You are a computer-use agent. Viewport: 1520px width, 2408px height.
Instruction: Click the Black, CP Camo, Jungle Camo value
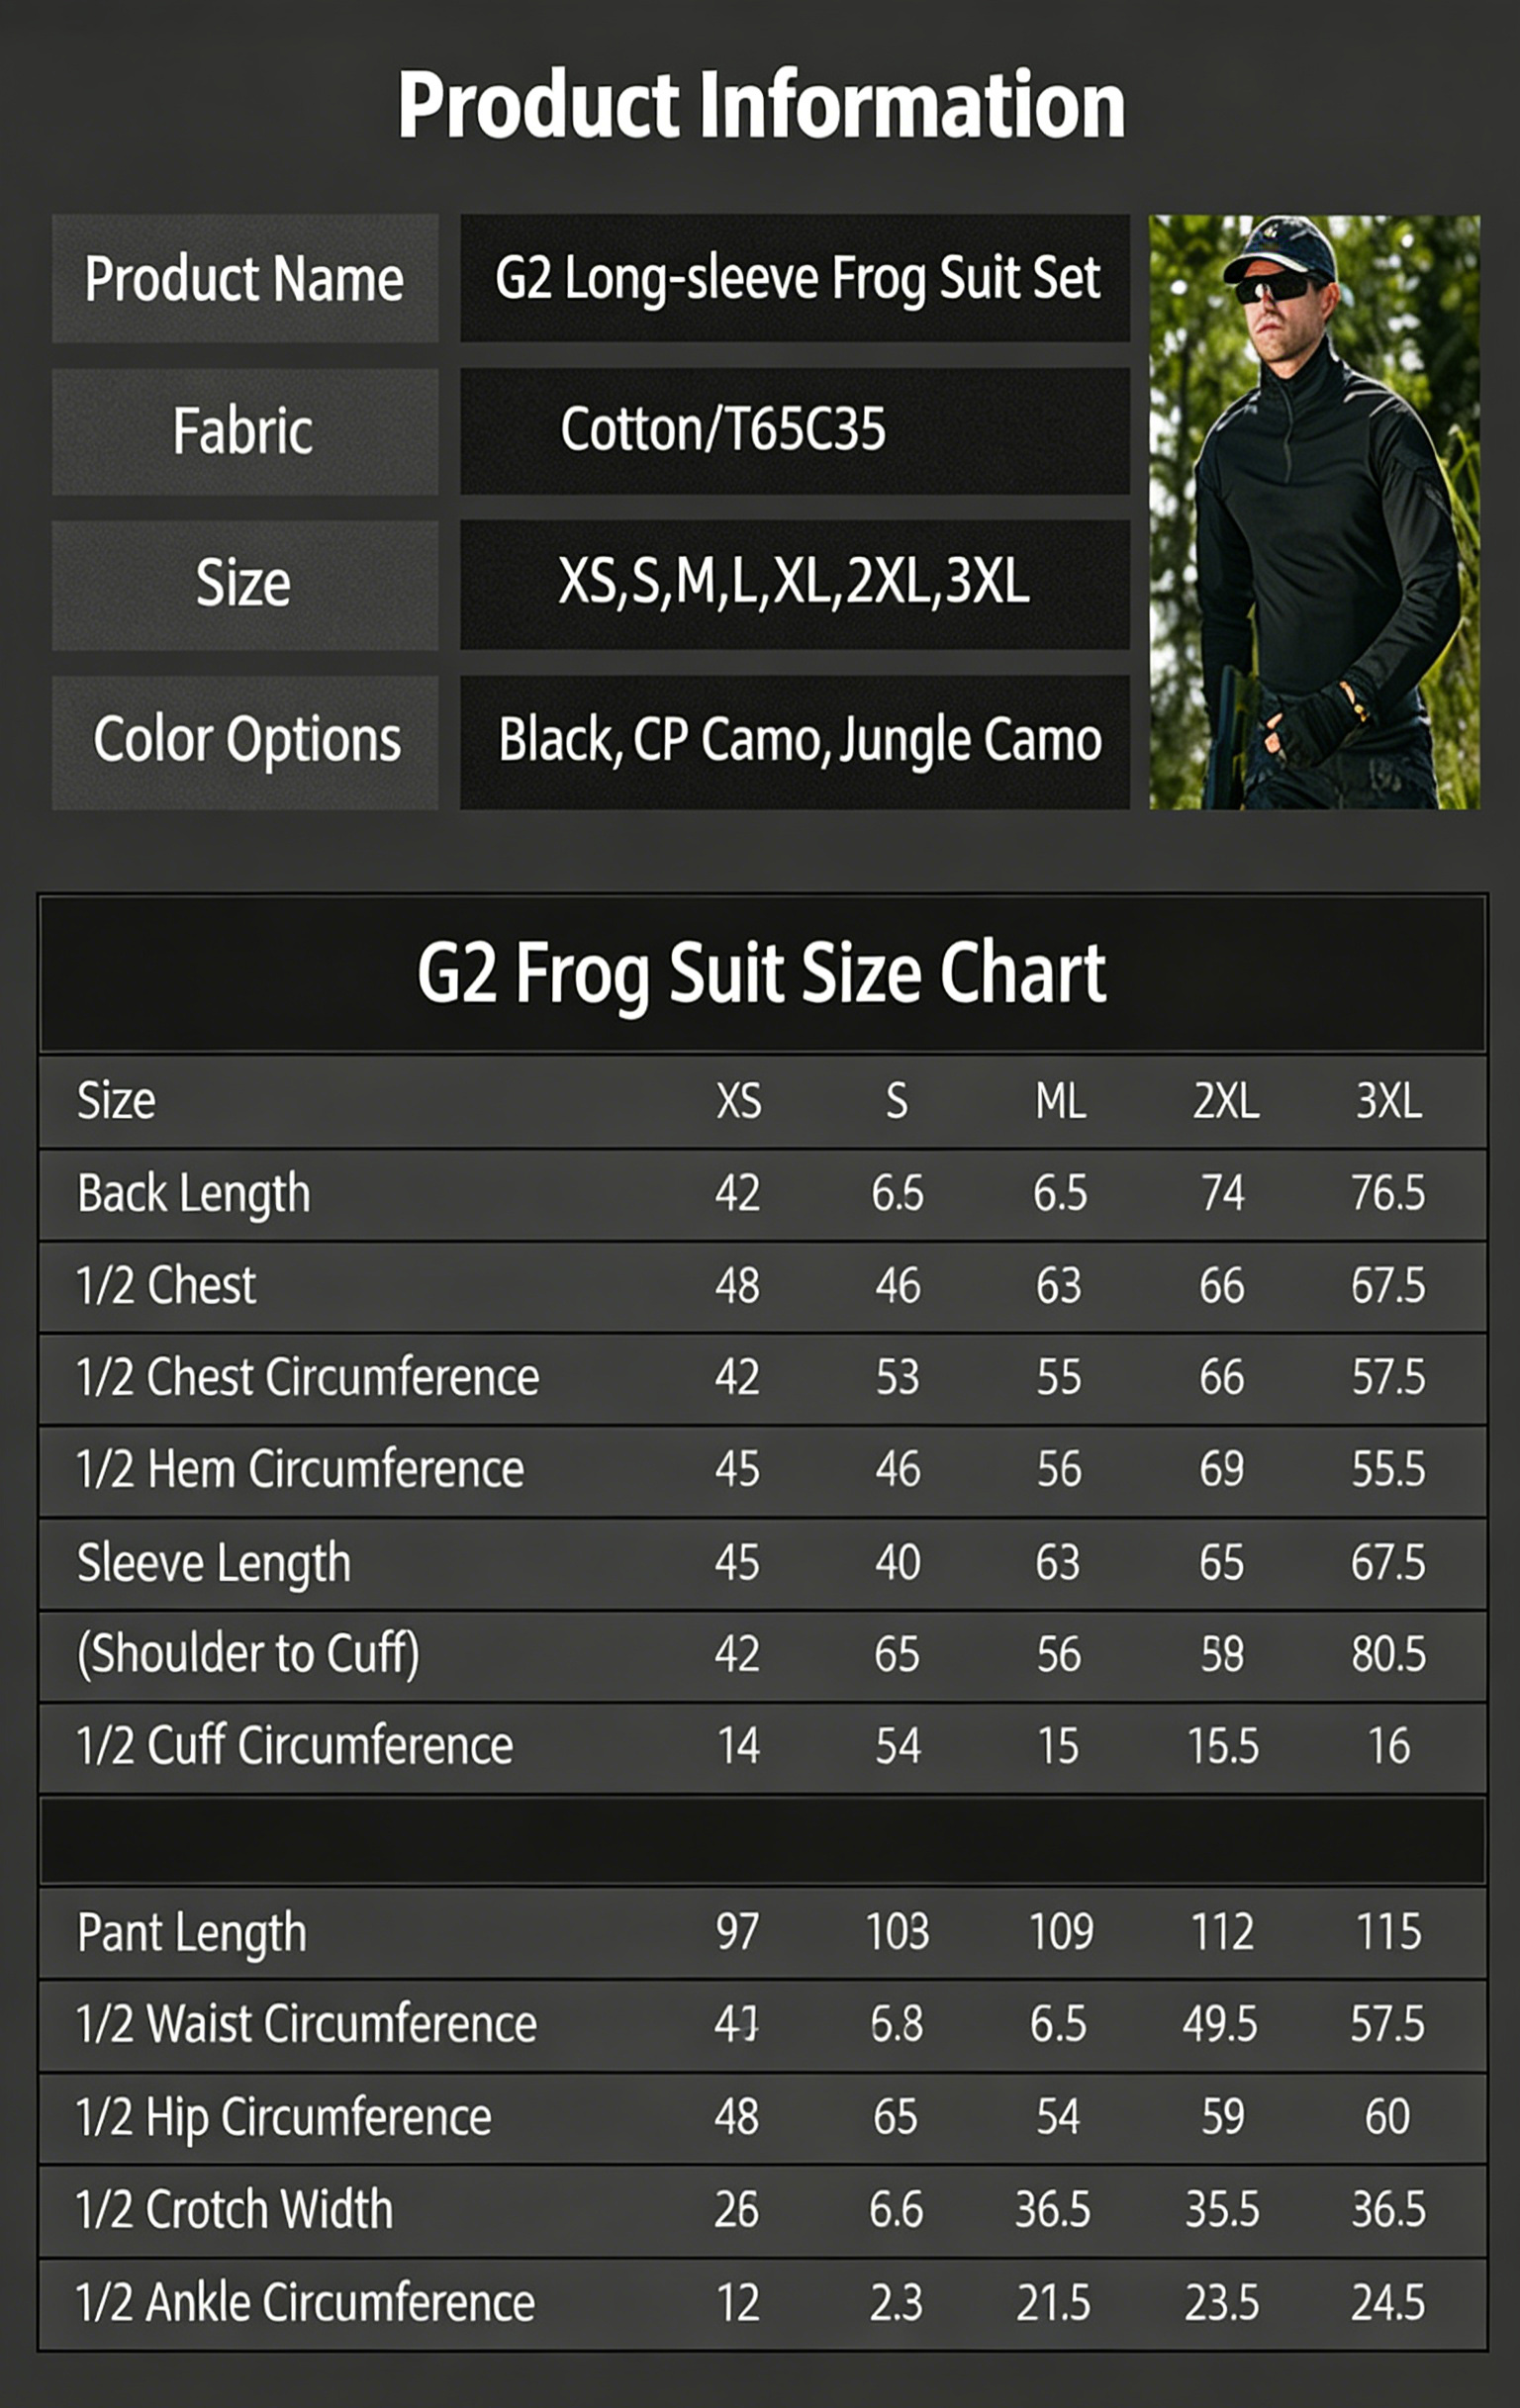[799, 740]
